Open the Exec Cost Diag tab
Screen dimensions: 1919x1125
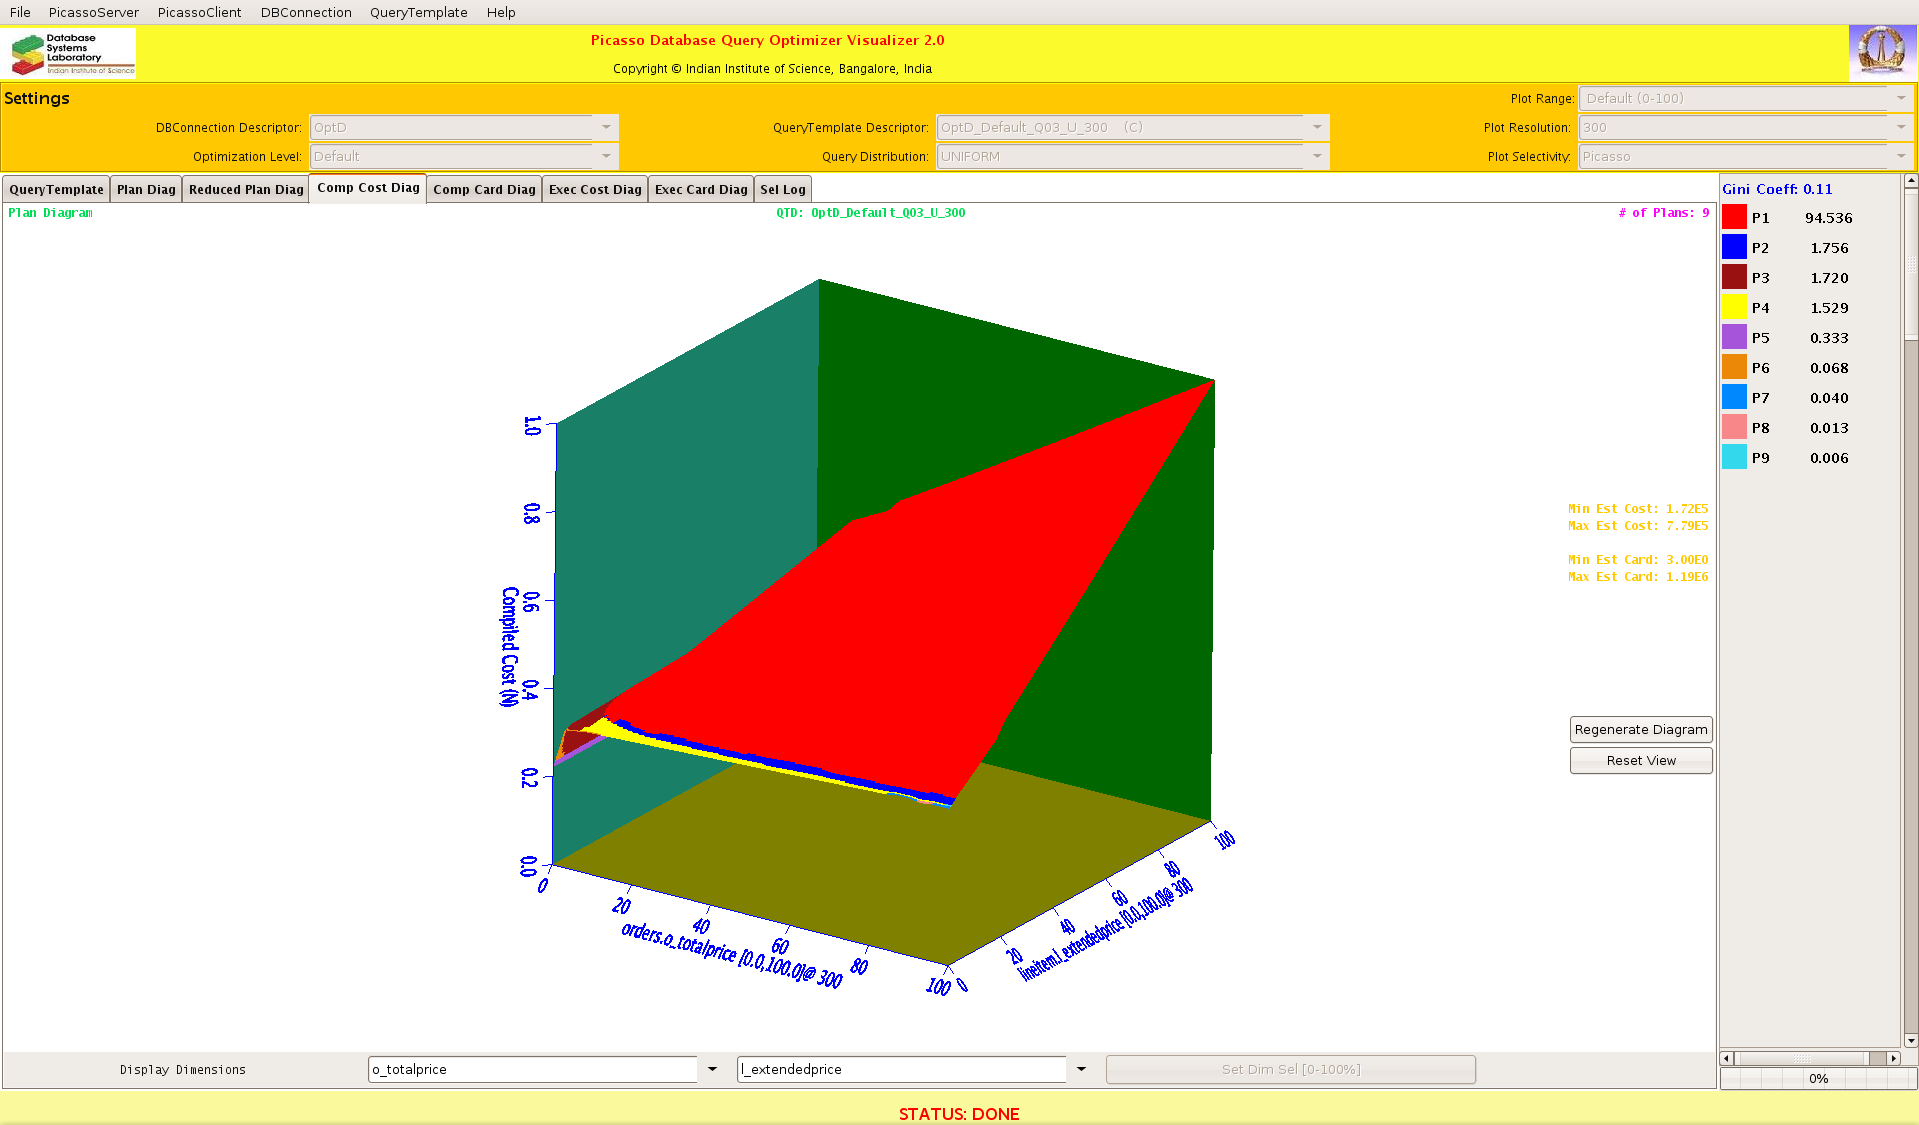pos(595,189)
